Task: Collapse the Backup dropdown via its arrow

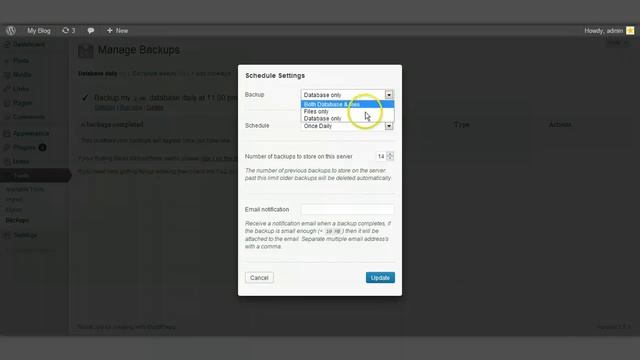Action: (x=389, y=95)
